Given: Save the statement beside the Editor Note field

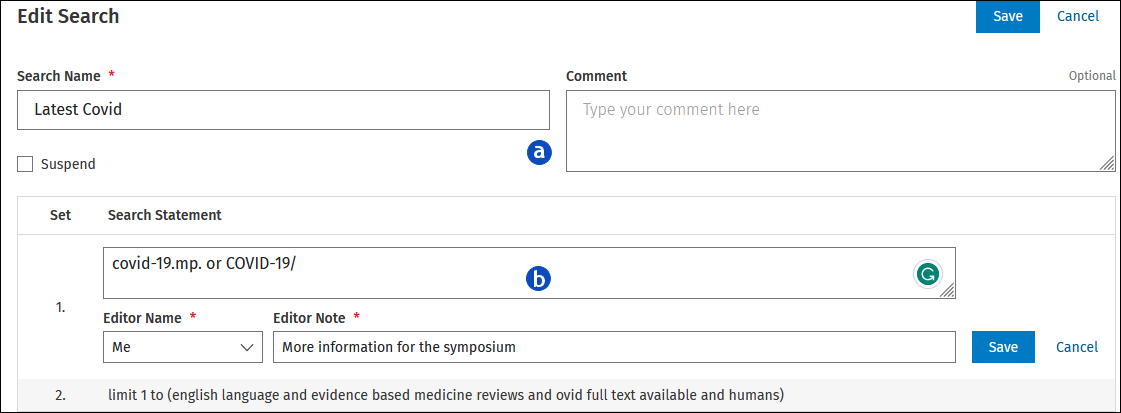Looking at the screenshot, I should pyautogui.click(x=1003, y=347).
